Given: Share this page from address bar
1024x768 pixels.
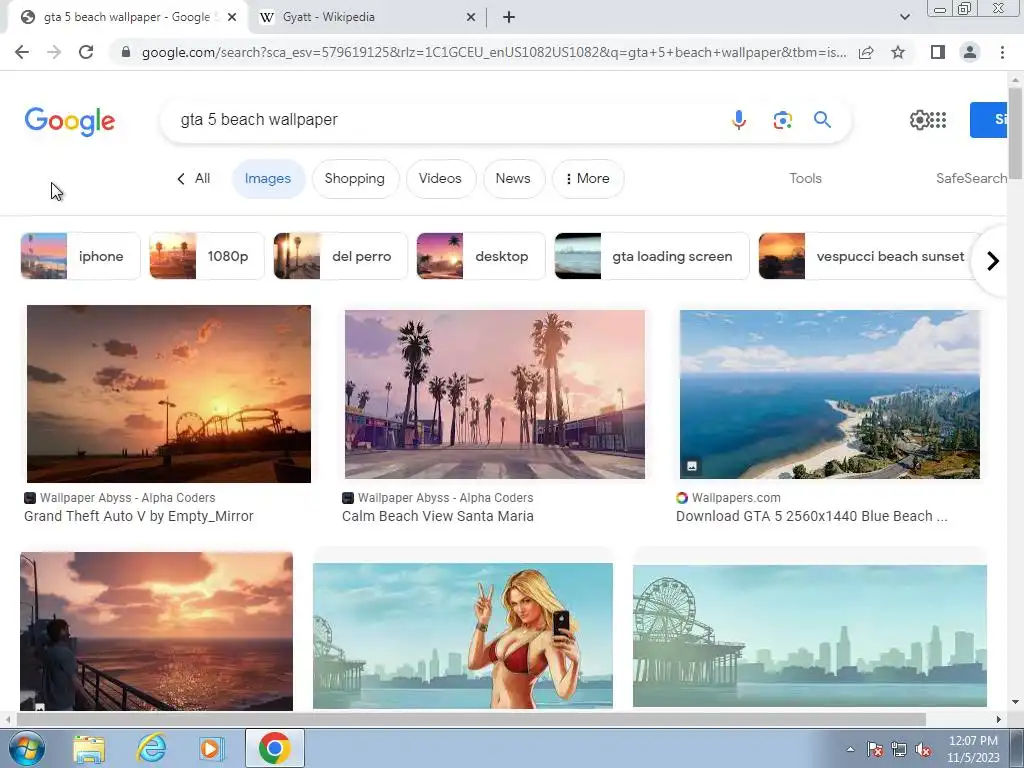Looking at the screenshot, I should tap(866, 52).
